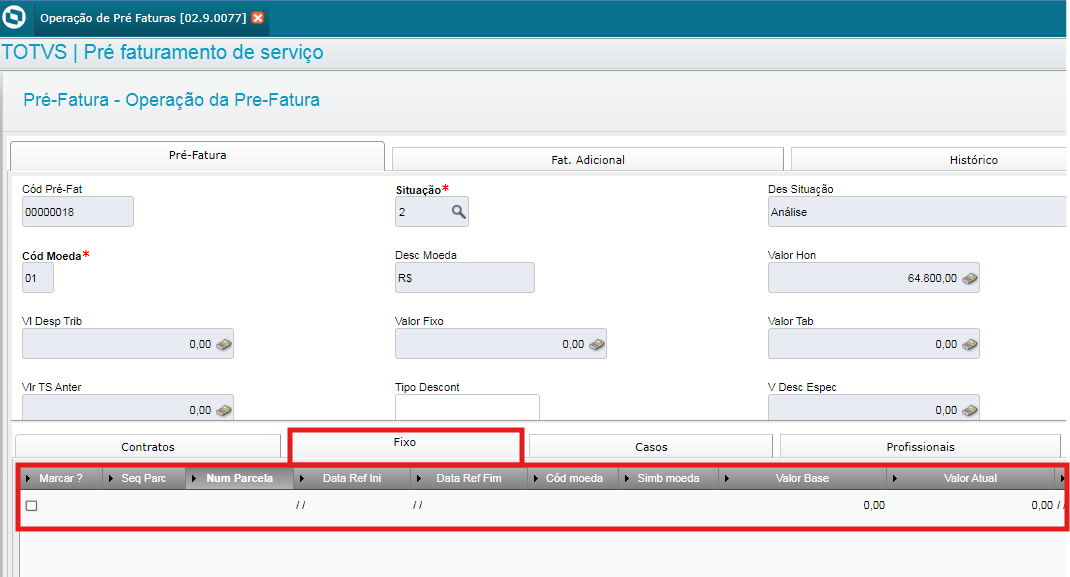The height and width of the screenshot is (577, 1070).
Task: Click the Valor Fixo amount field
Action: coord(501,344)
